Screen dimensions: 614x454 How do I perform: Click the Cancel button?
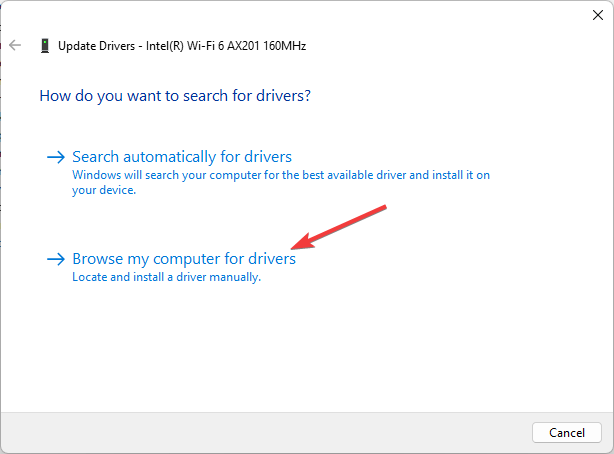point(567,432)
